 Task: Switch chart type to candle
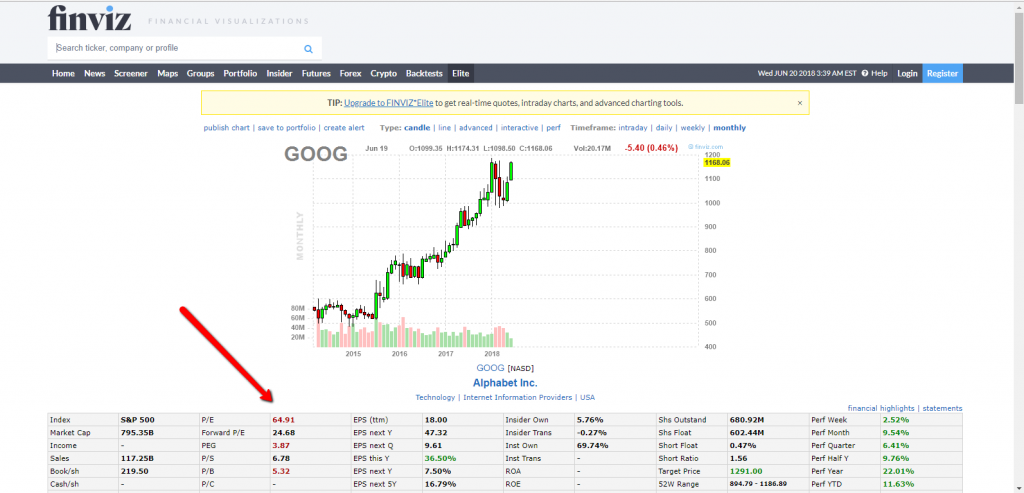tap(417, 128)
